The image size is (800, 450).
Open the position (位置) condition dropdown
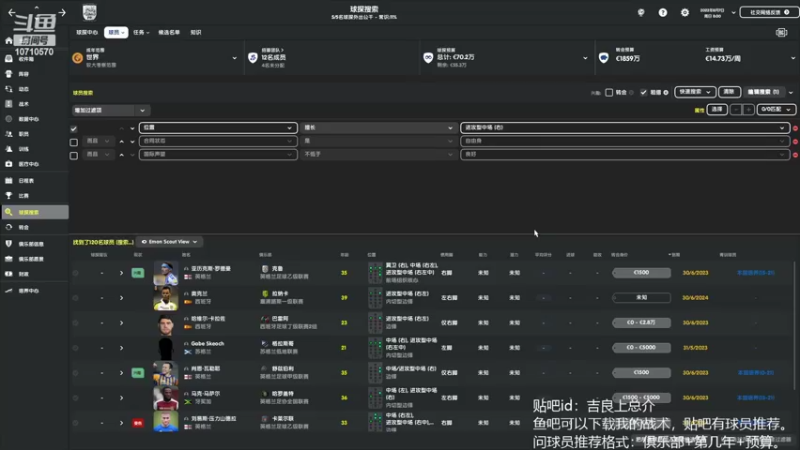point(218,128)
